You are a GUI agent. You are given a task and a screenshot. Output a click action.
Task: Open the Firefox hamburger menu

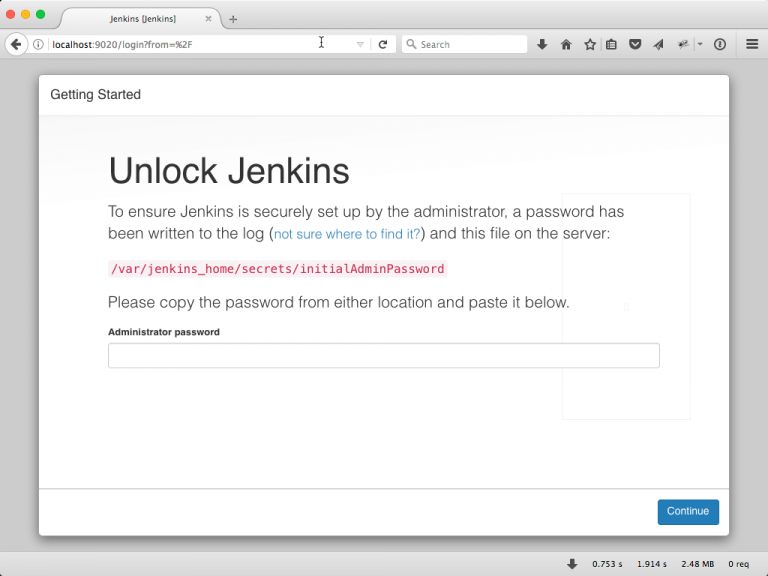pyautogui.click(x=752, y=44)
